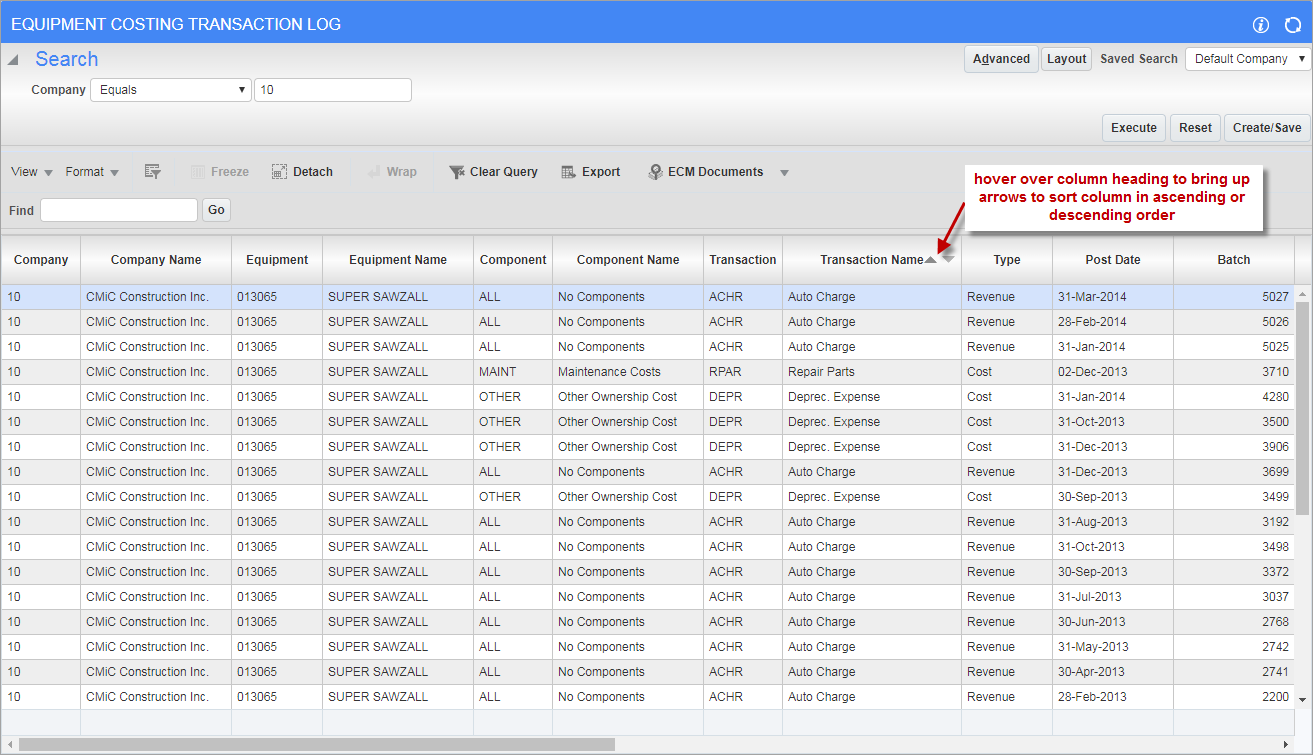Open the Default Company saved search dropdown
The image size is (1313, 755).
pyautogui.click(x=1246, y=58)
